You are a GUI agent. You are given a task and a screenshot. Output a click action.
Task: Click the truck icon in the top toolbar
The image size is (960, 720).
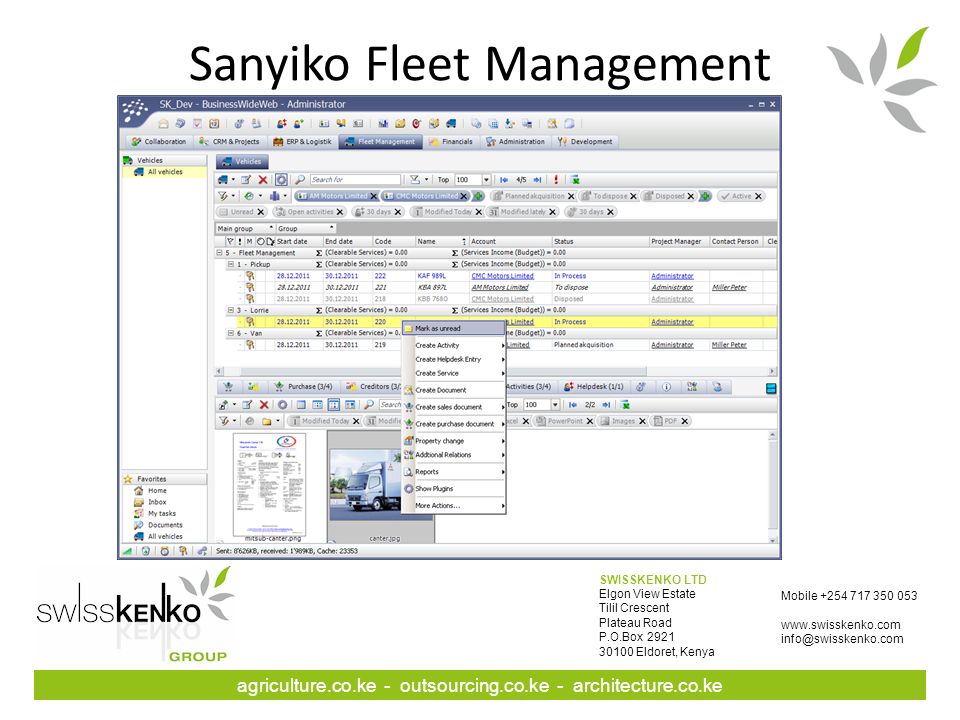451,124
